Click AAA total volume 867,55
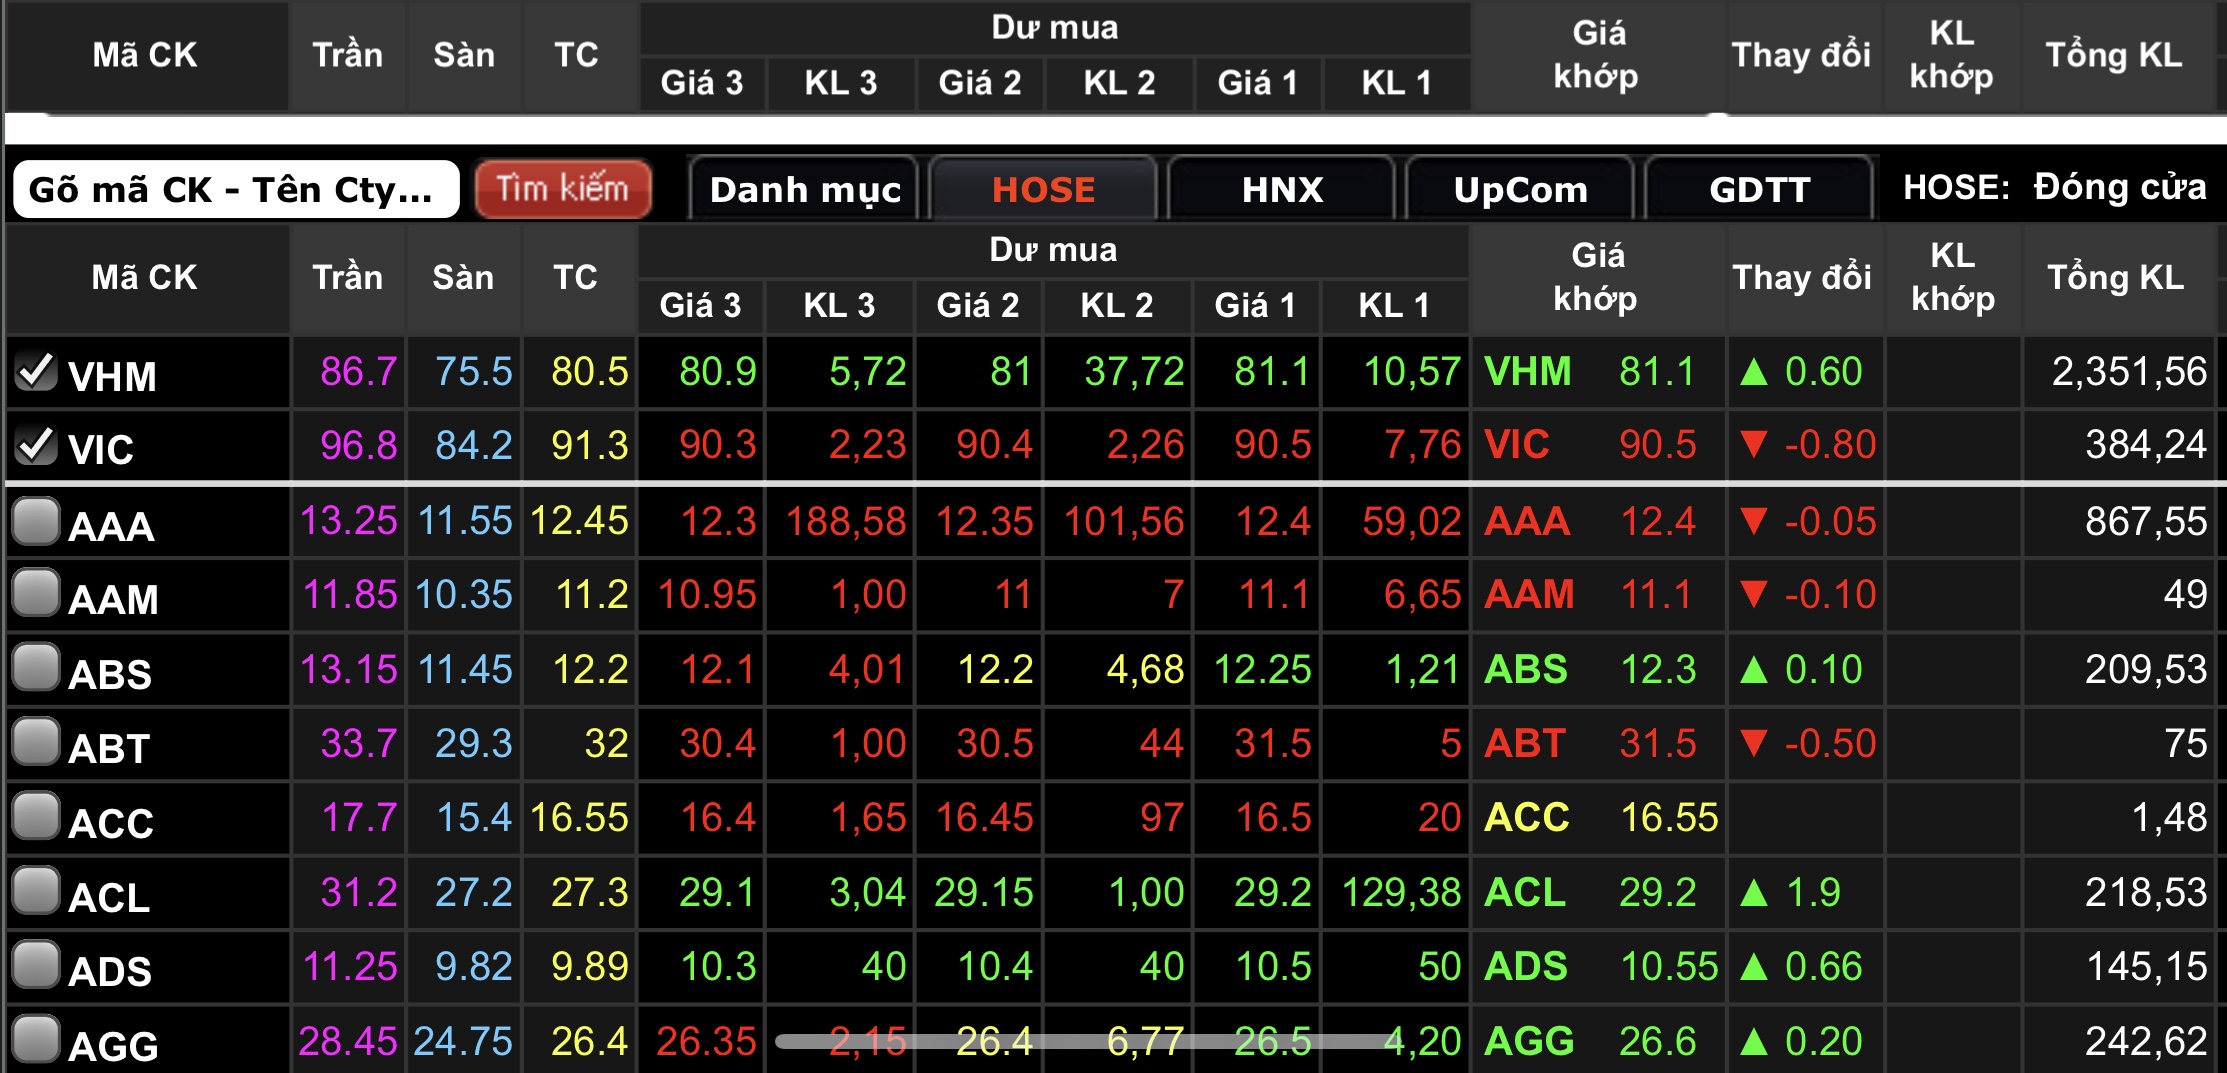The image size is (2227, 1073). pyautogui.click(x=2146, y=521)
